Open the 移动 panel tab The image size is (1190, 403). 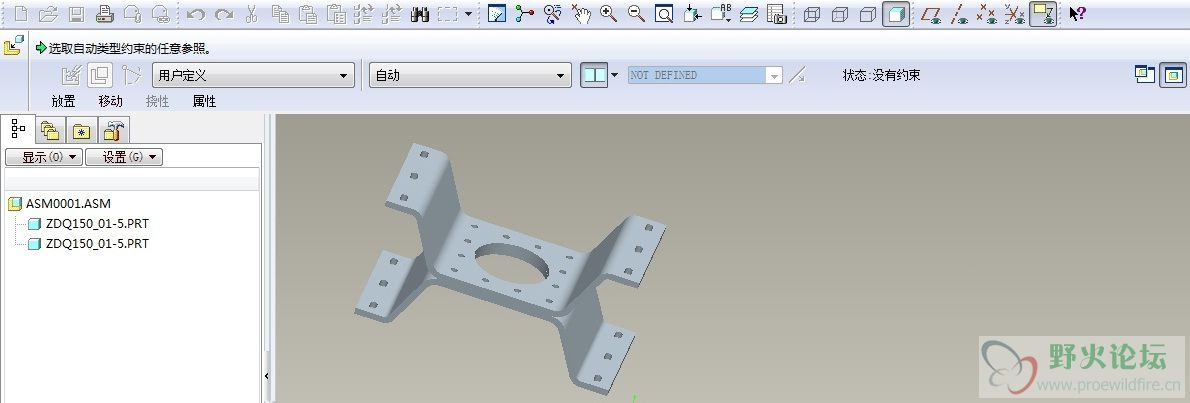[x=111, y=101]
